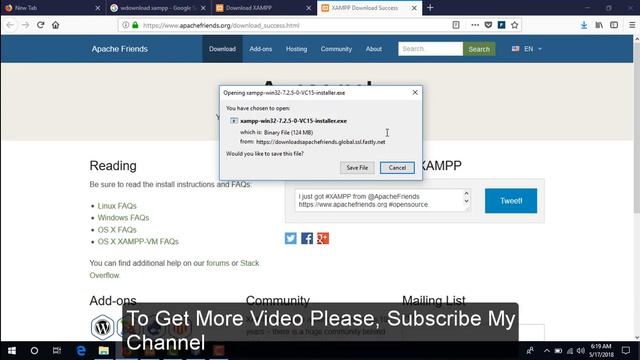The image size is (640, 360).
Task: Open the Community menu item
Action: [x=336, y=49]
